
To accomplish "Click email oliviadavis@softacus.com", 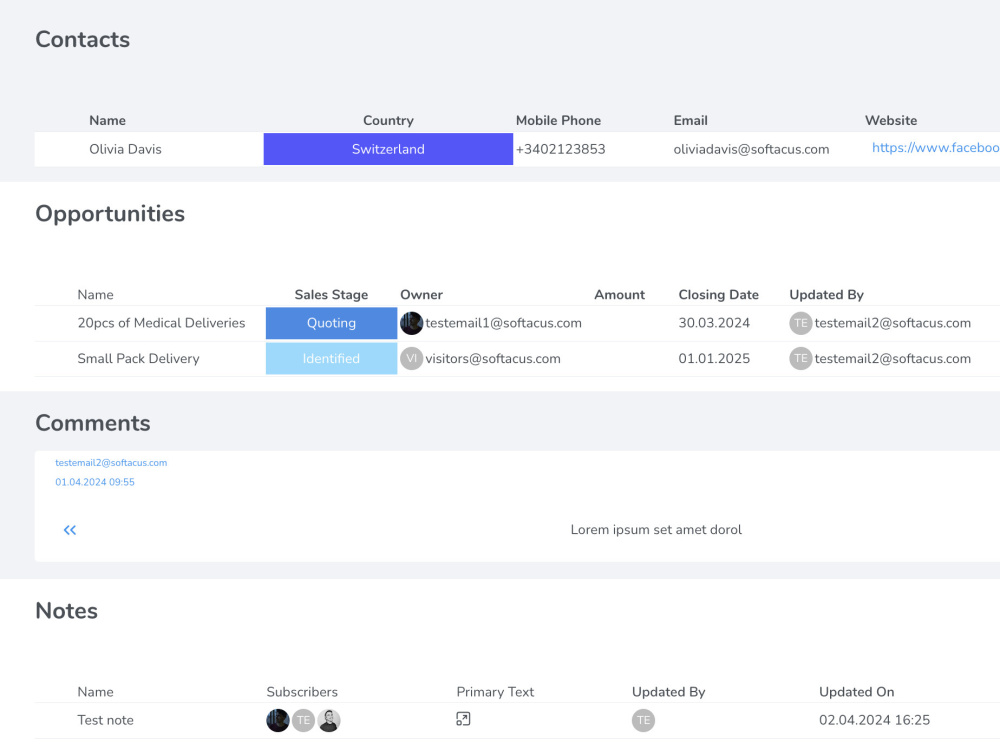I will pyautogui.click(x=751, y=149).
